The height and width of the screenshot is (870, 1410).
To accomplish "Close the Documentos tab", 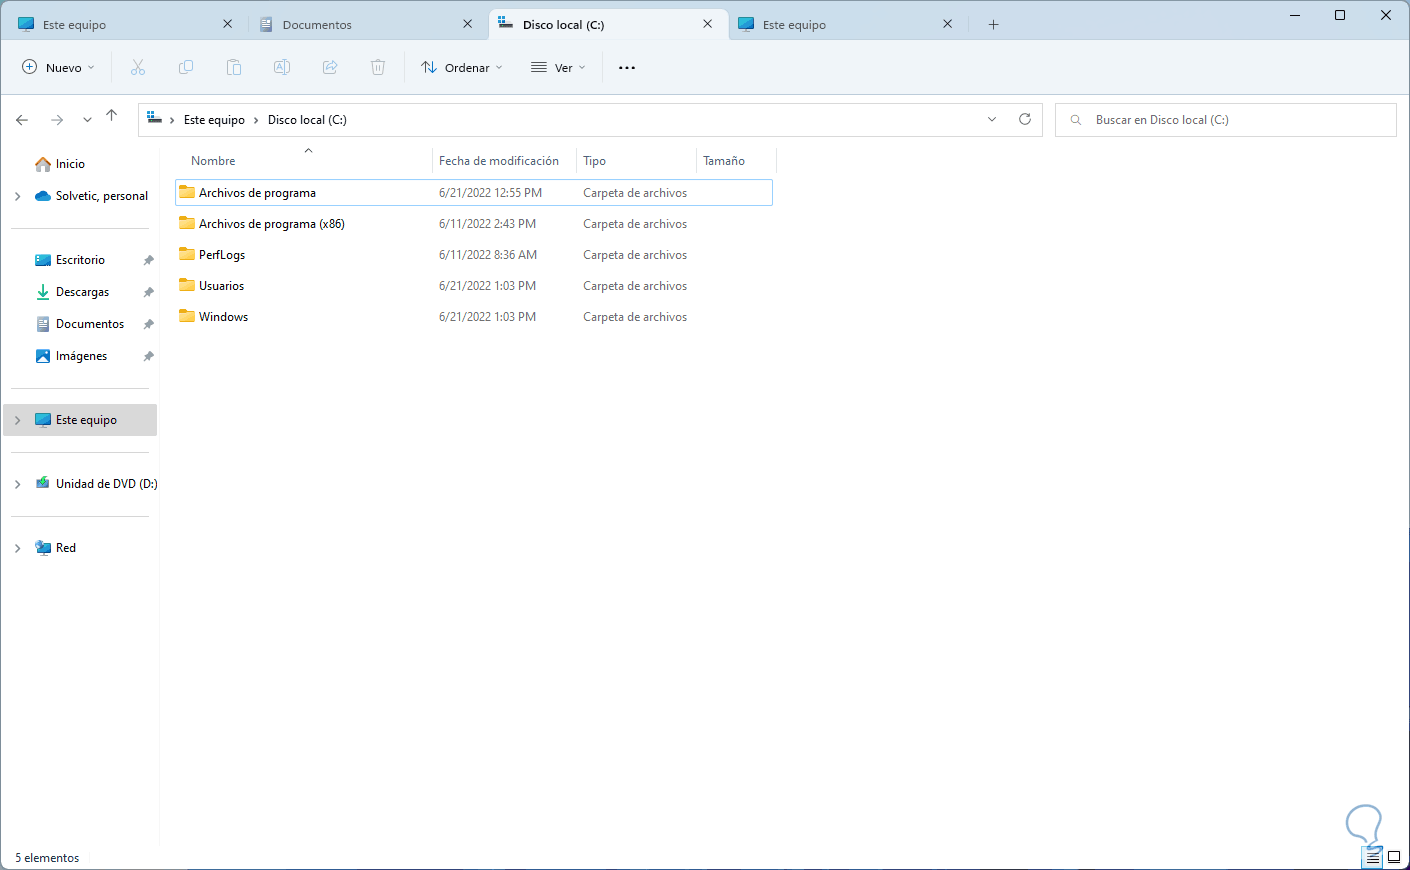I will click(x=467, y=24).
